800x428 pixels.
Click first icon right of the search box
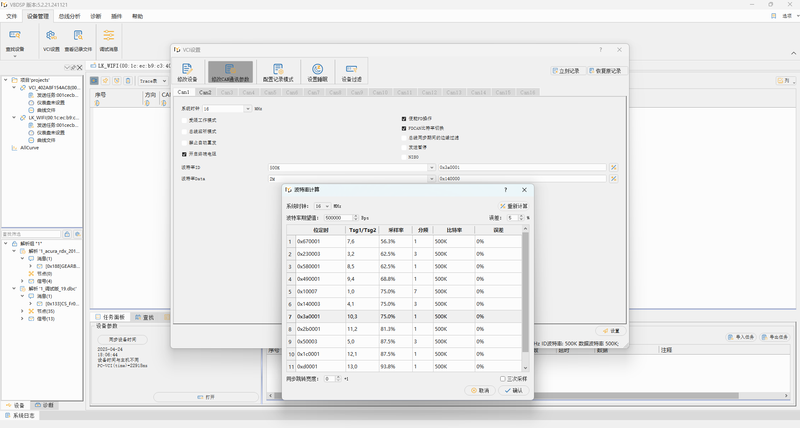coord(67,234)
